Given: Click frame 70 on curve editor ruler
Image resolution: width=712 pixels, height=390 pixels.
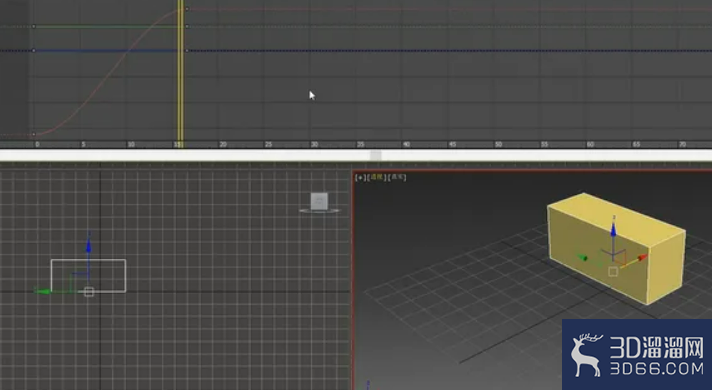Looking at the screenshot, I should 682,144.
